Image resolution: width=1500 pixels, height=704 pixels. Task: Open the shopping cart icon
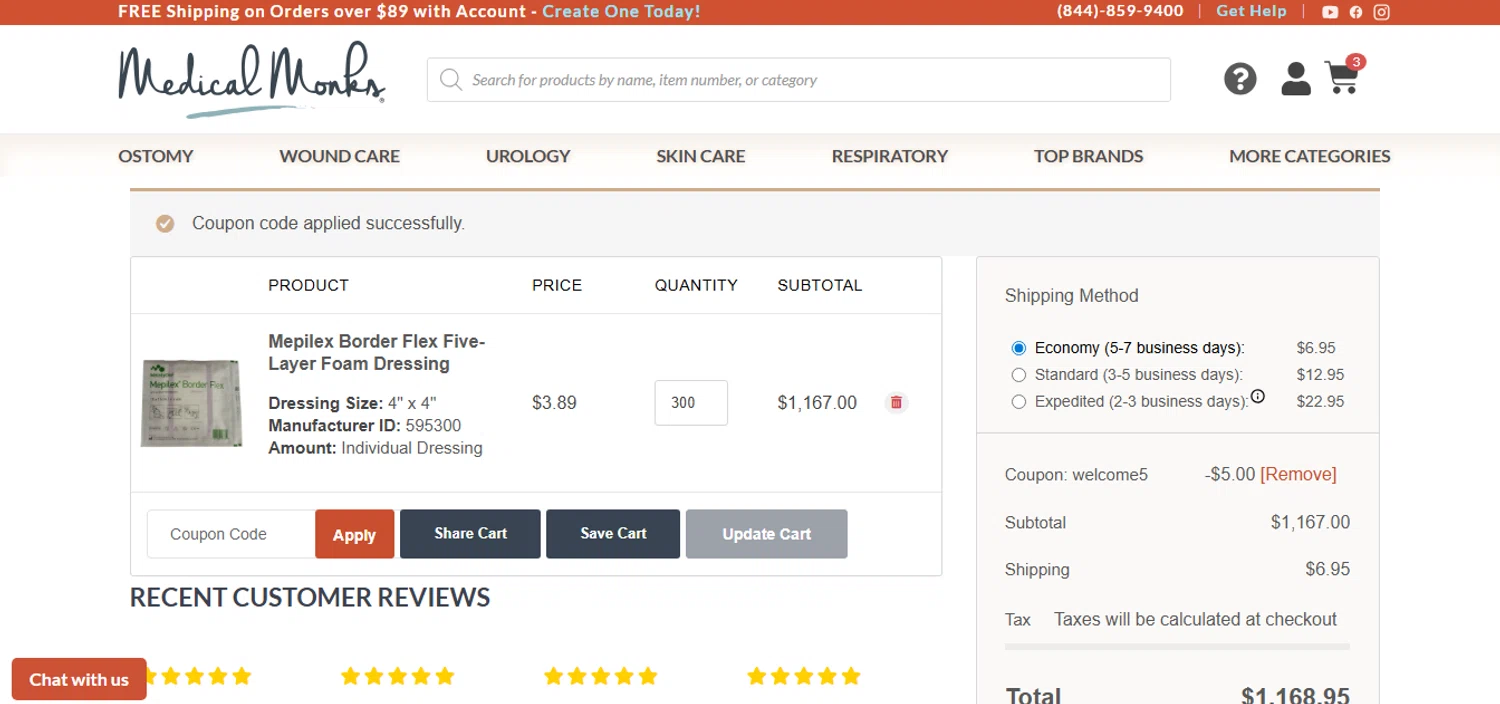(1344, 76)
